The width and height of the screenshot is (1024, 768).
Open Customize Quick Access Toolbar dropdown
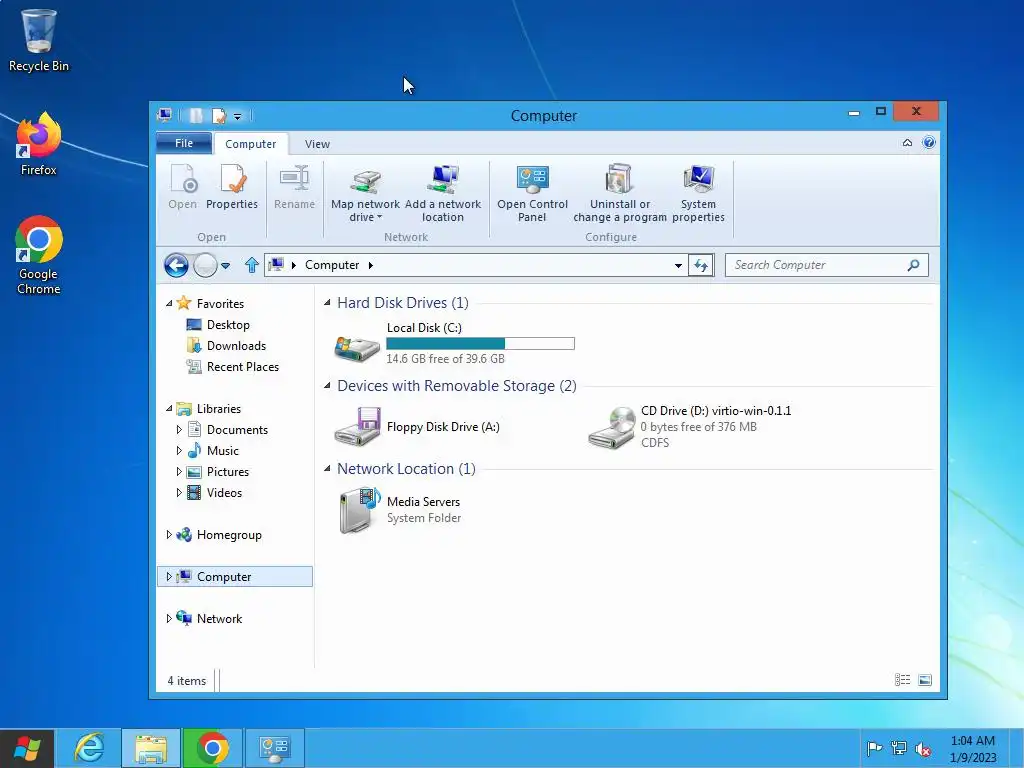(x=238, y=116)
